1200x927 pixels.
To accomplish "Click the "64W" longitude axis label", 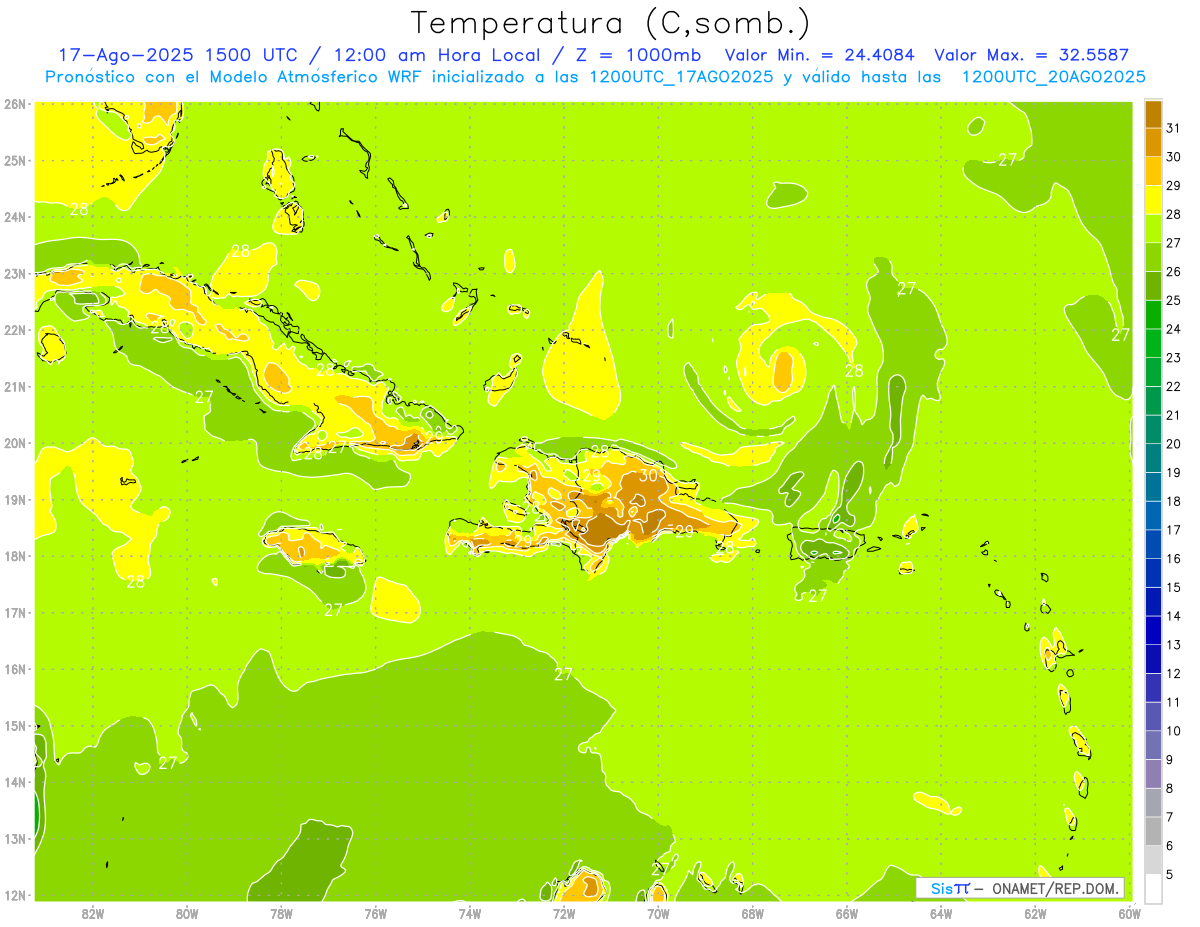I will point(941,913).
